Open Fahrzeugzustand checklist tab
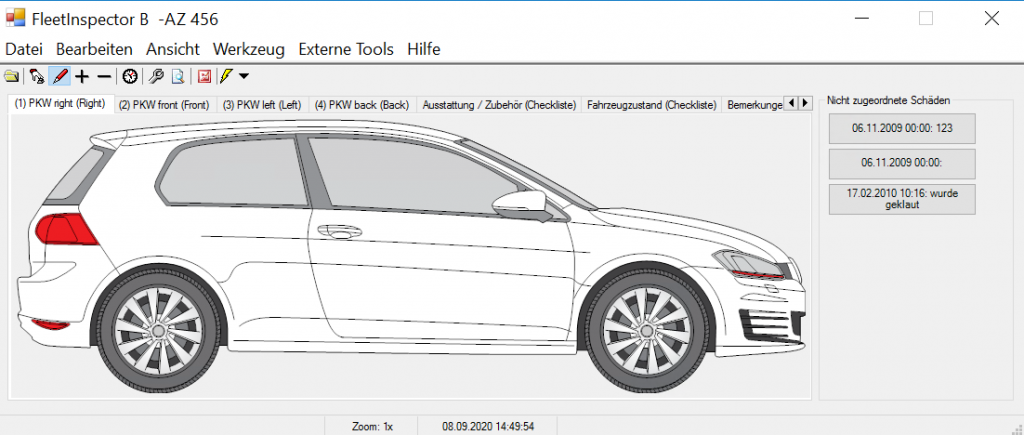The image size is (1024, 435). [652, 105]
